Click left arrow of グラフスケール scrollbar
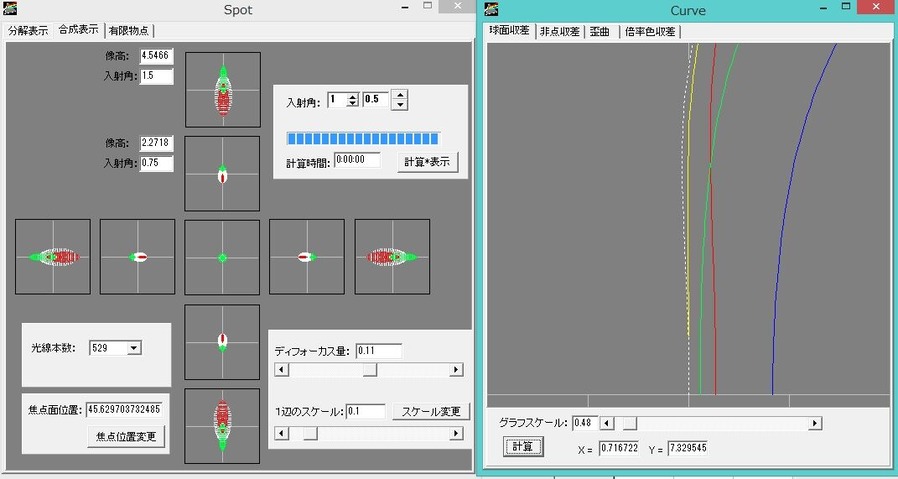This screenshot has height=479, width=898. point(607,423)
